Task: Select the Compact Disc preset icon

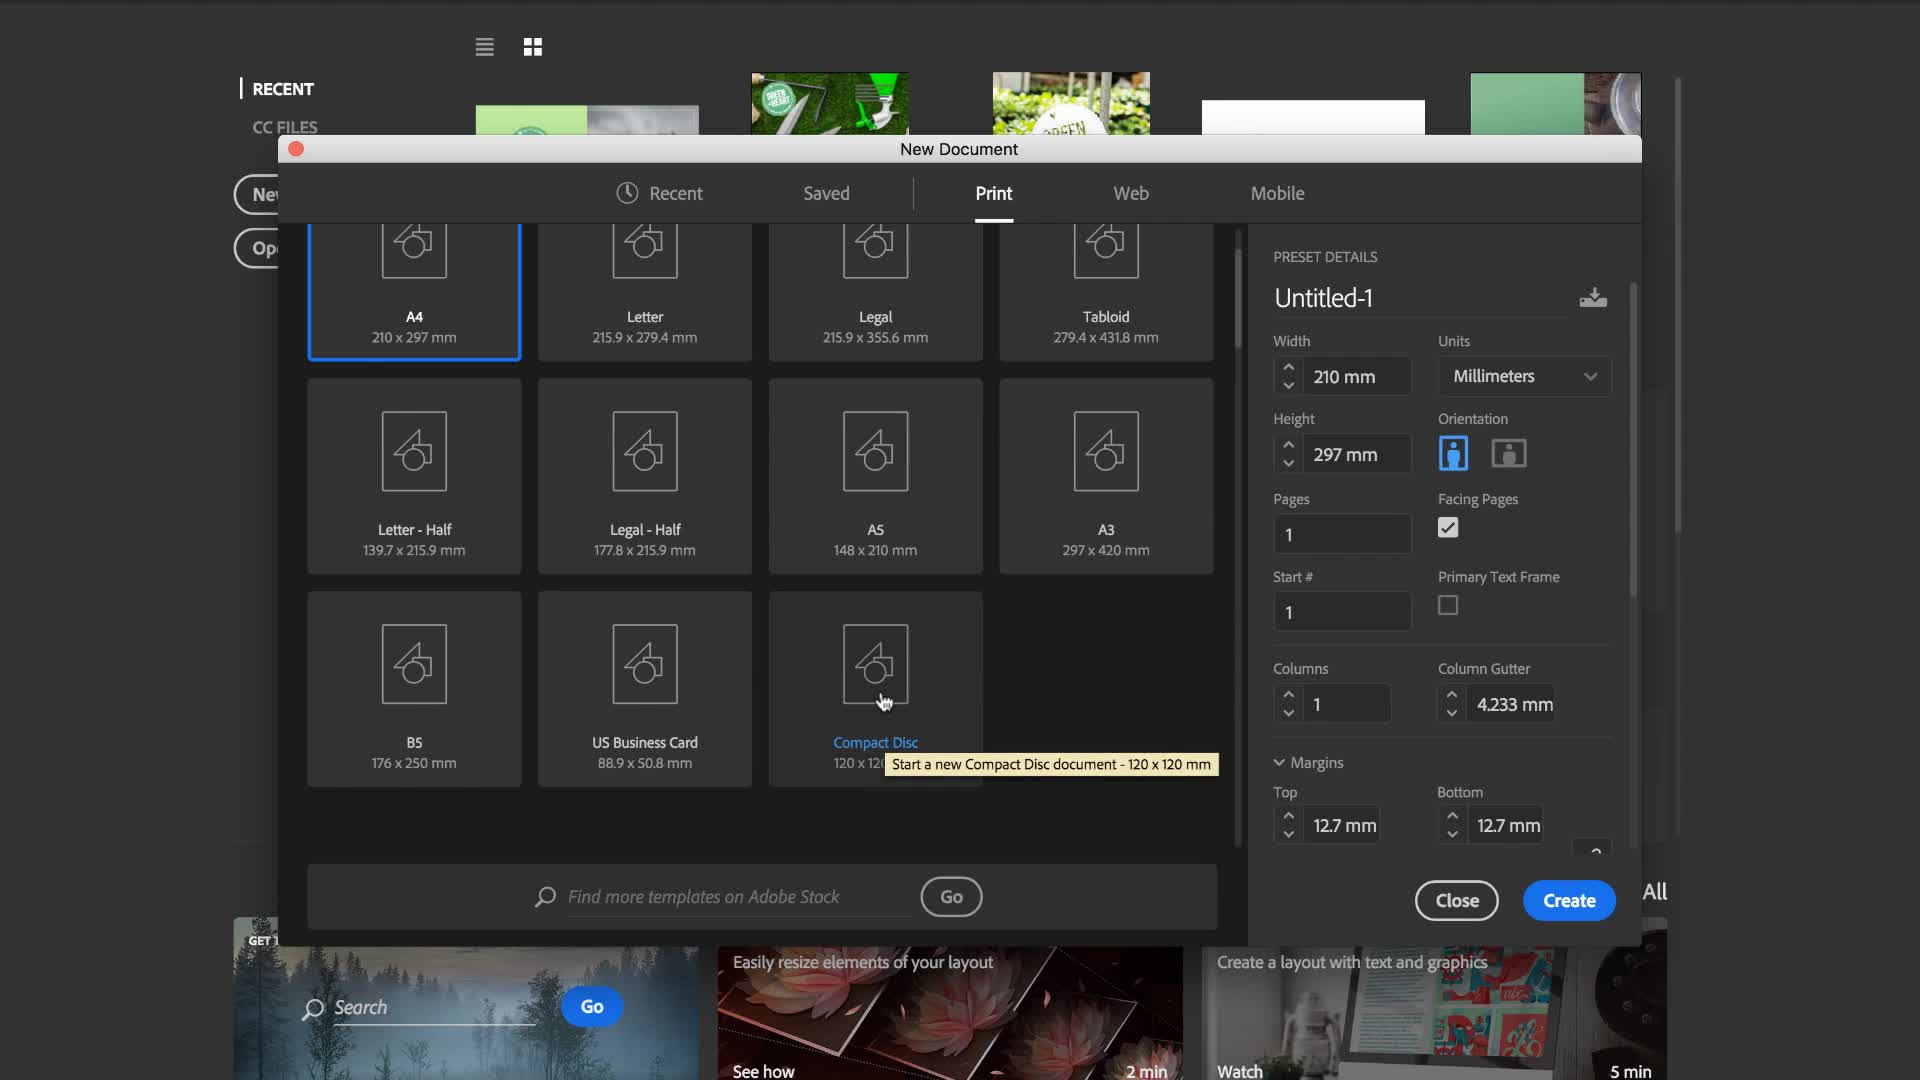Action: coord(875,664)
